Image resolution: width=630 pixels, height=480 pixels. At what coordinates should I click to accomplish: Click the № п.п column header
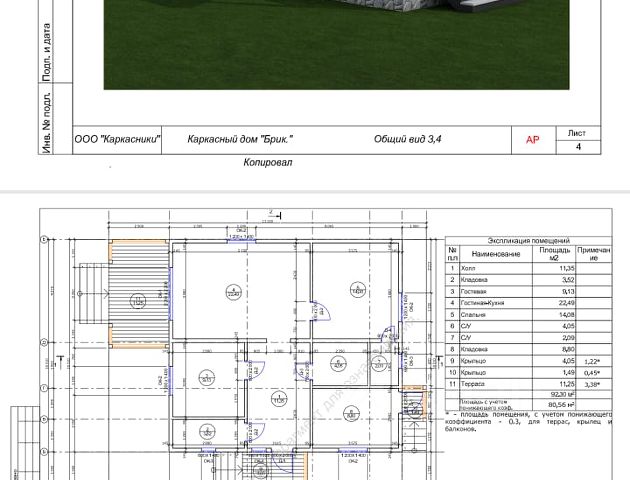[x=452, y=254]
